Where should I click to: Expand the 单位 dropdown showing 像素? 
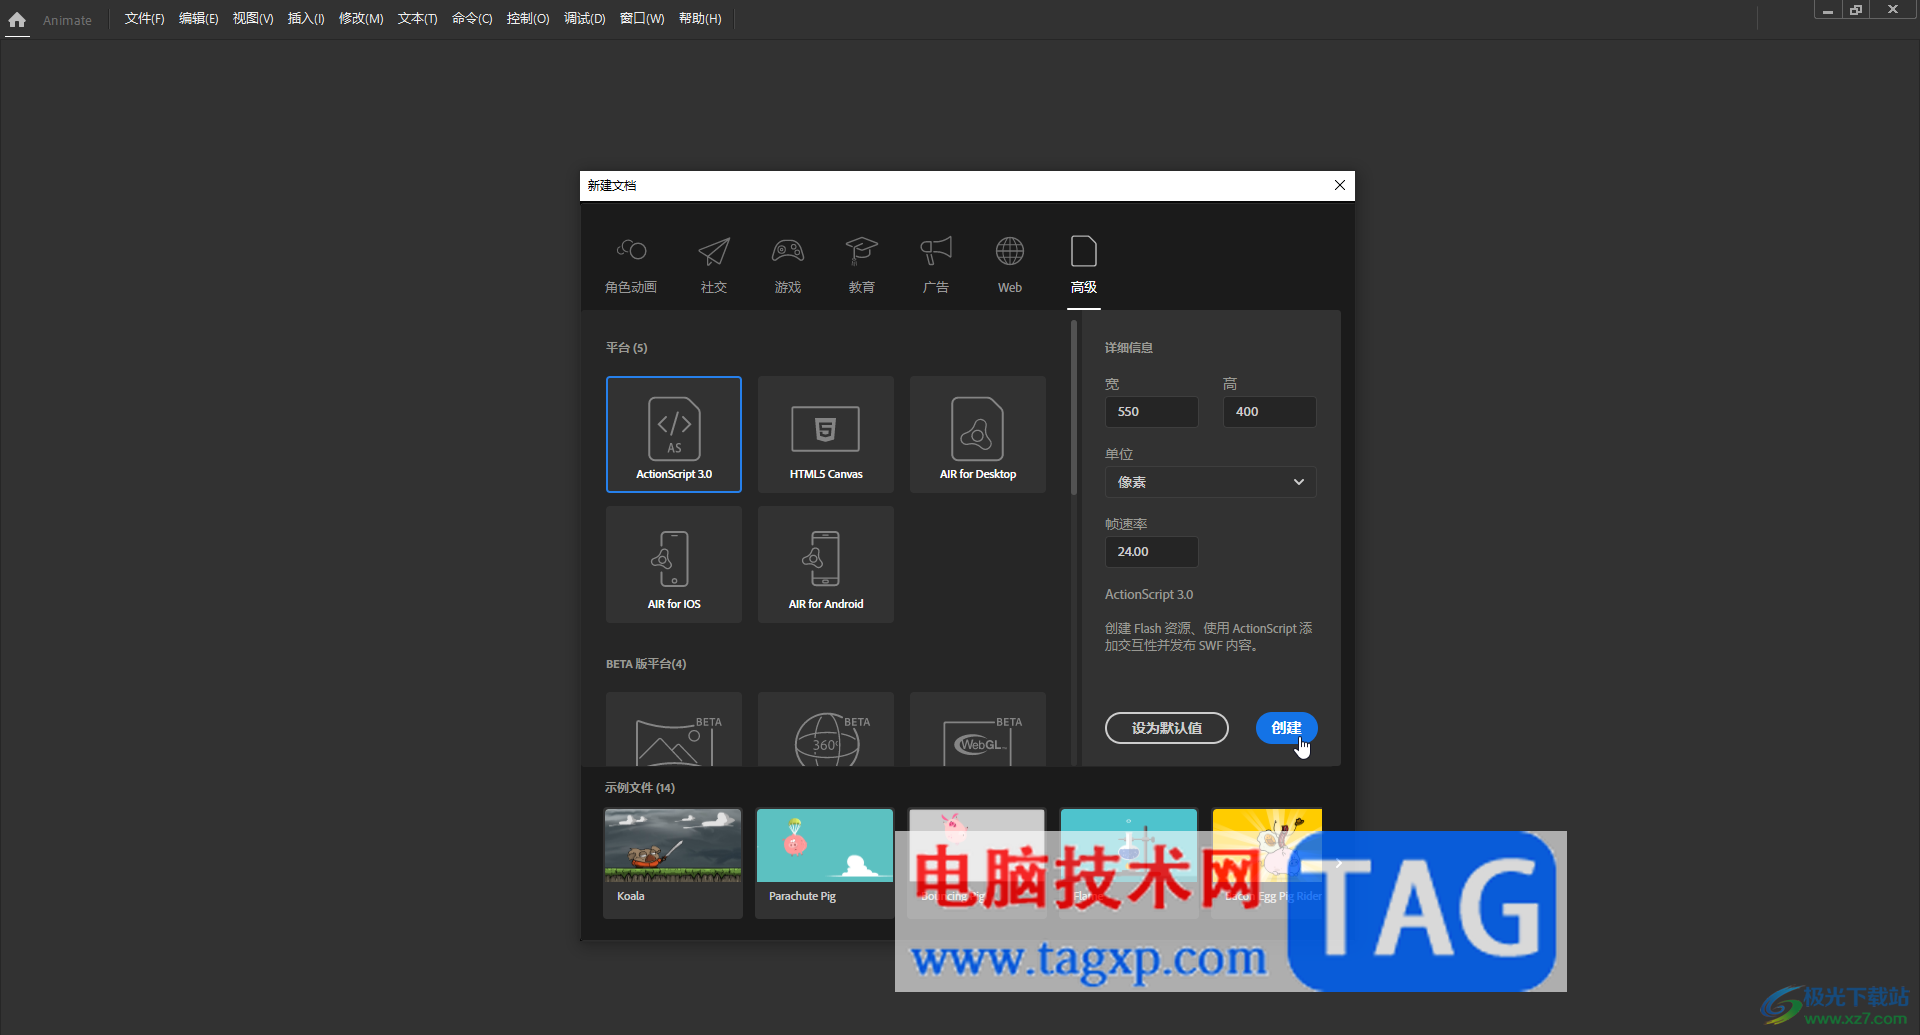coord(1210,482)
